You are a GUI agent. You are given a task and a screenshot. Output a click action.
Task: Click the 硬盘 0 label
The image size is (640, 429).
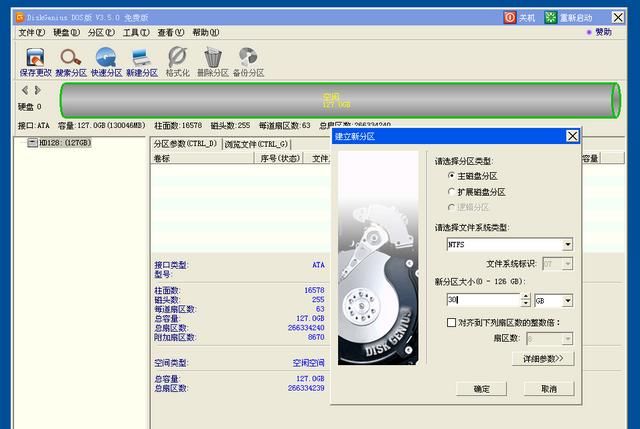tap(30, 107)
